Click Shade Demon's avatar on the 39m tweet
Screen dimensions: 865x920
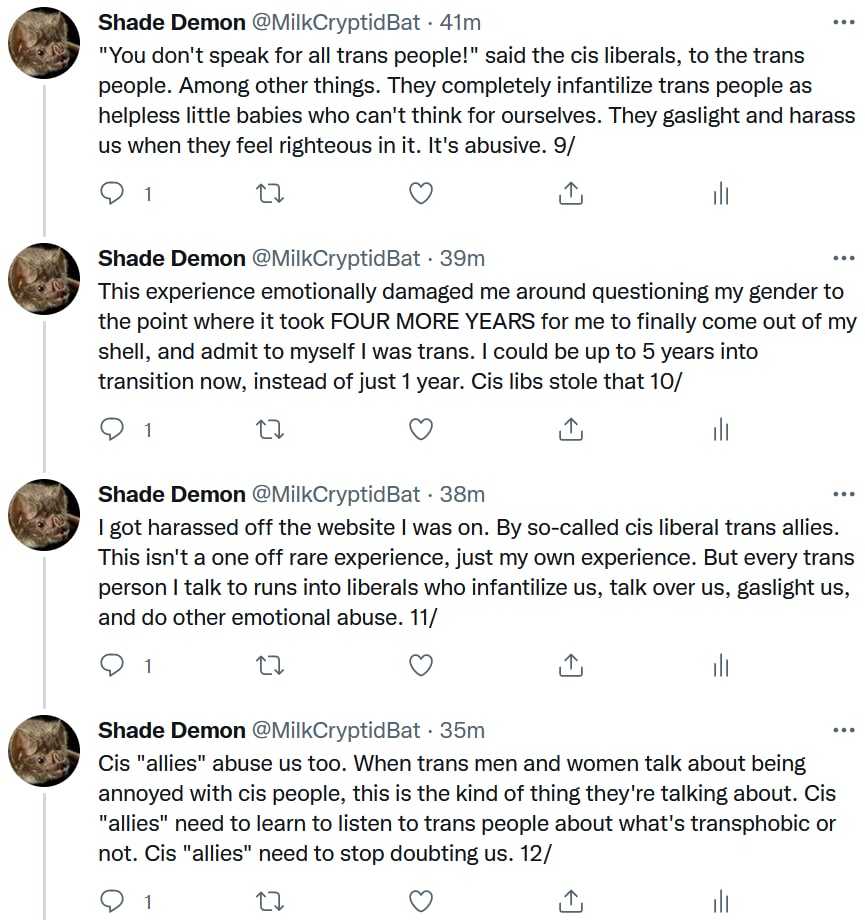(44, 277)
